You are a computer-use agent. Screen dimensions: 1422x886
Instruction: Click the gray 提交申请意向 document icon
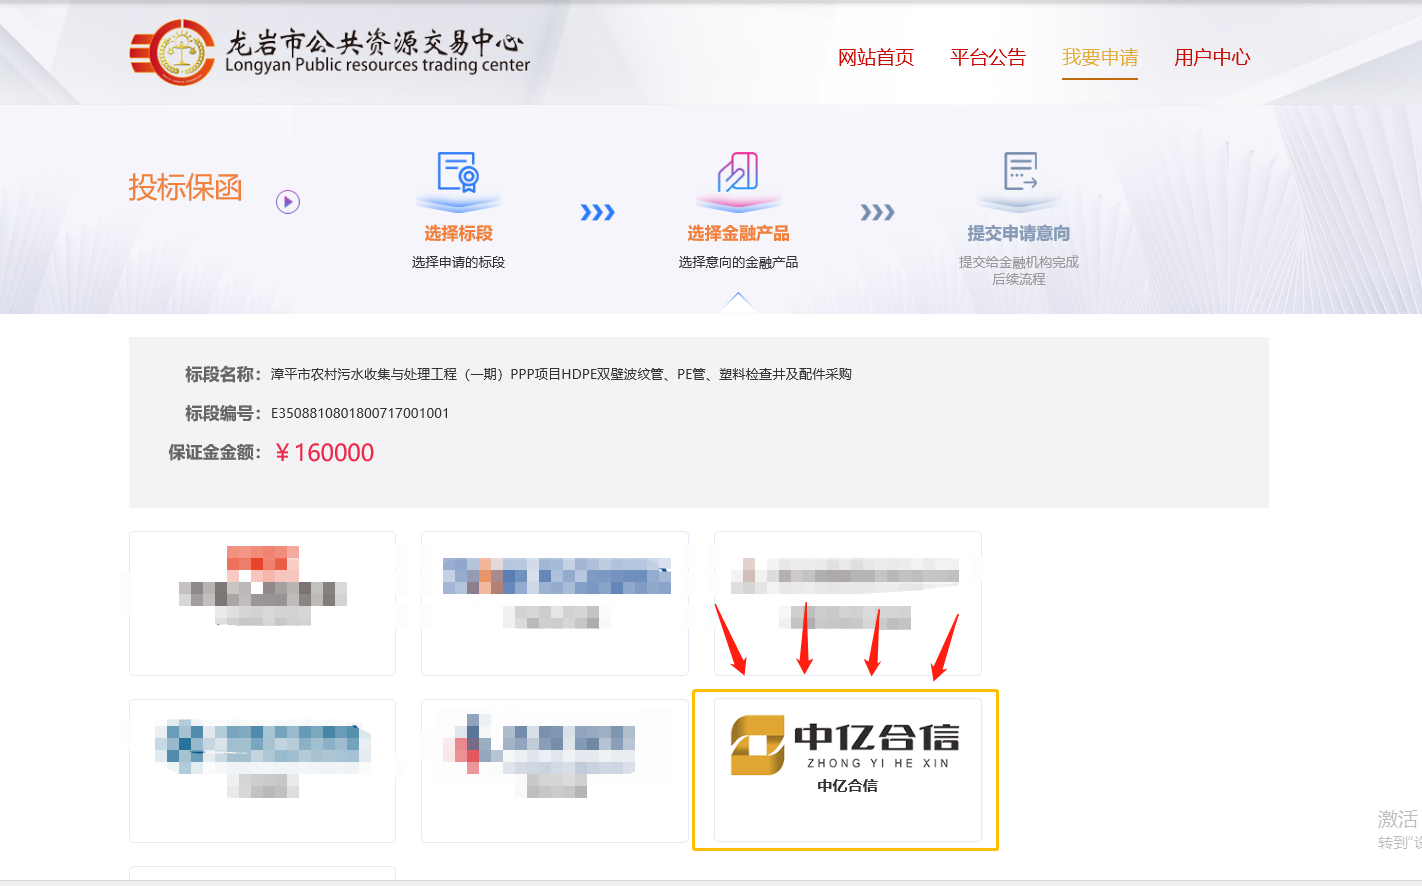click(1019, 172)
